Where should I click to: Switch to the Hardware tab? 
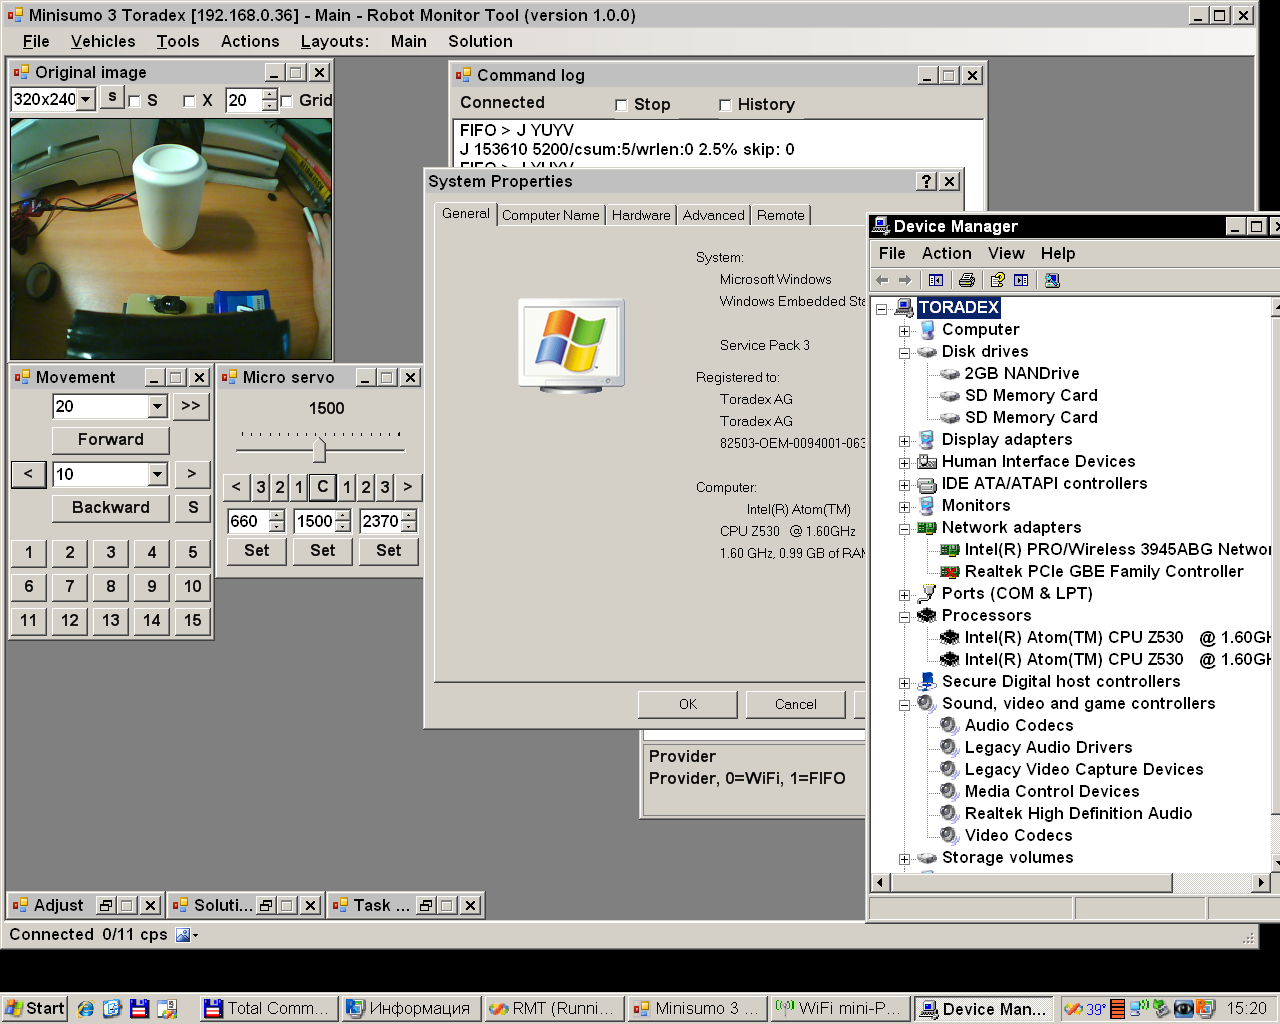[641, 215]
